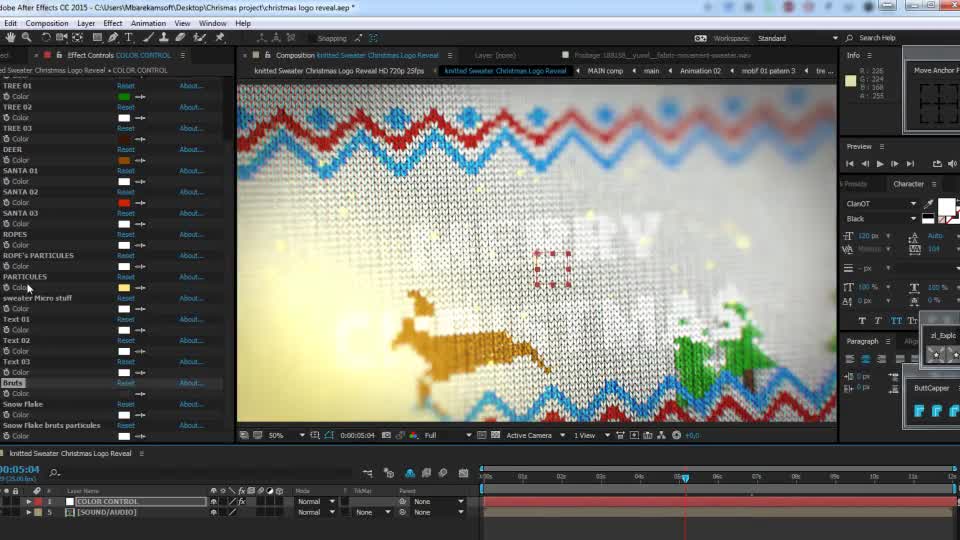Select the Puppet Pin tool
Viewport: 960px width, 540px height.
pyautogui.click(x=220, y=37)
